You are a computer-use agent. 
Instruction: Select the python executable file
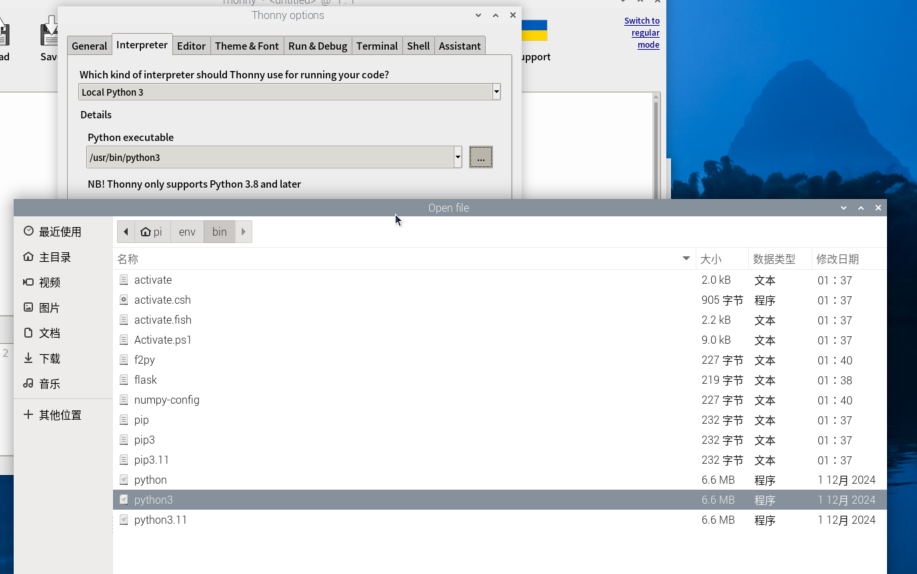[x=500, y=480]
